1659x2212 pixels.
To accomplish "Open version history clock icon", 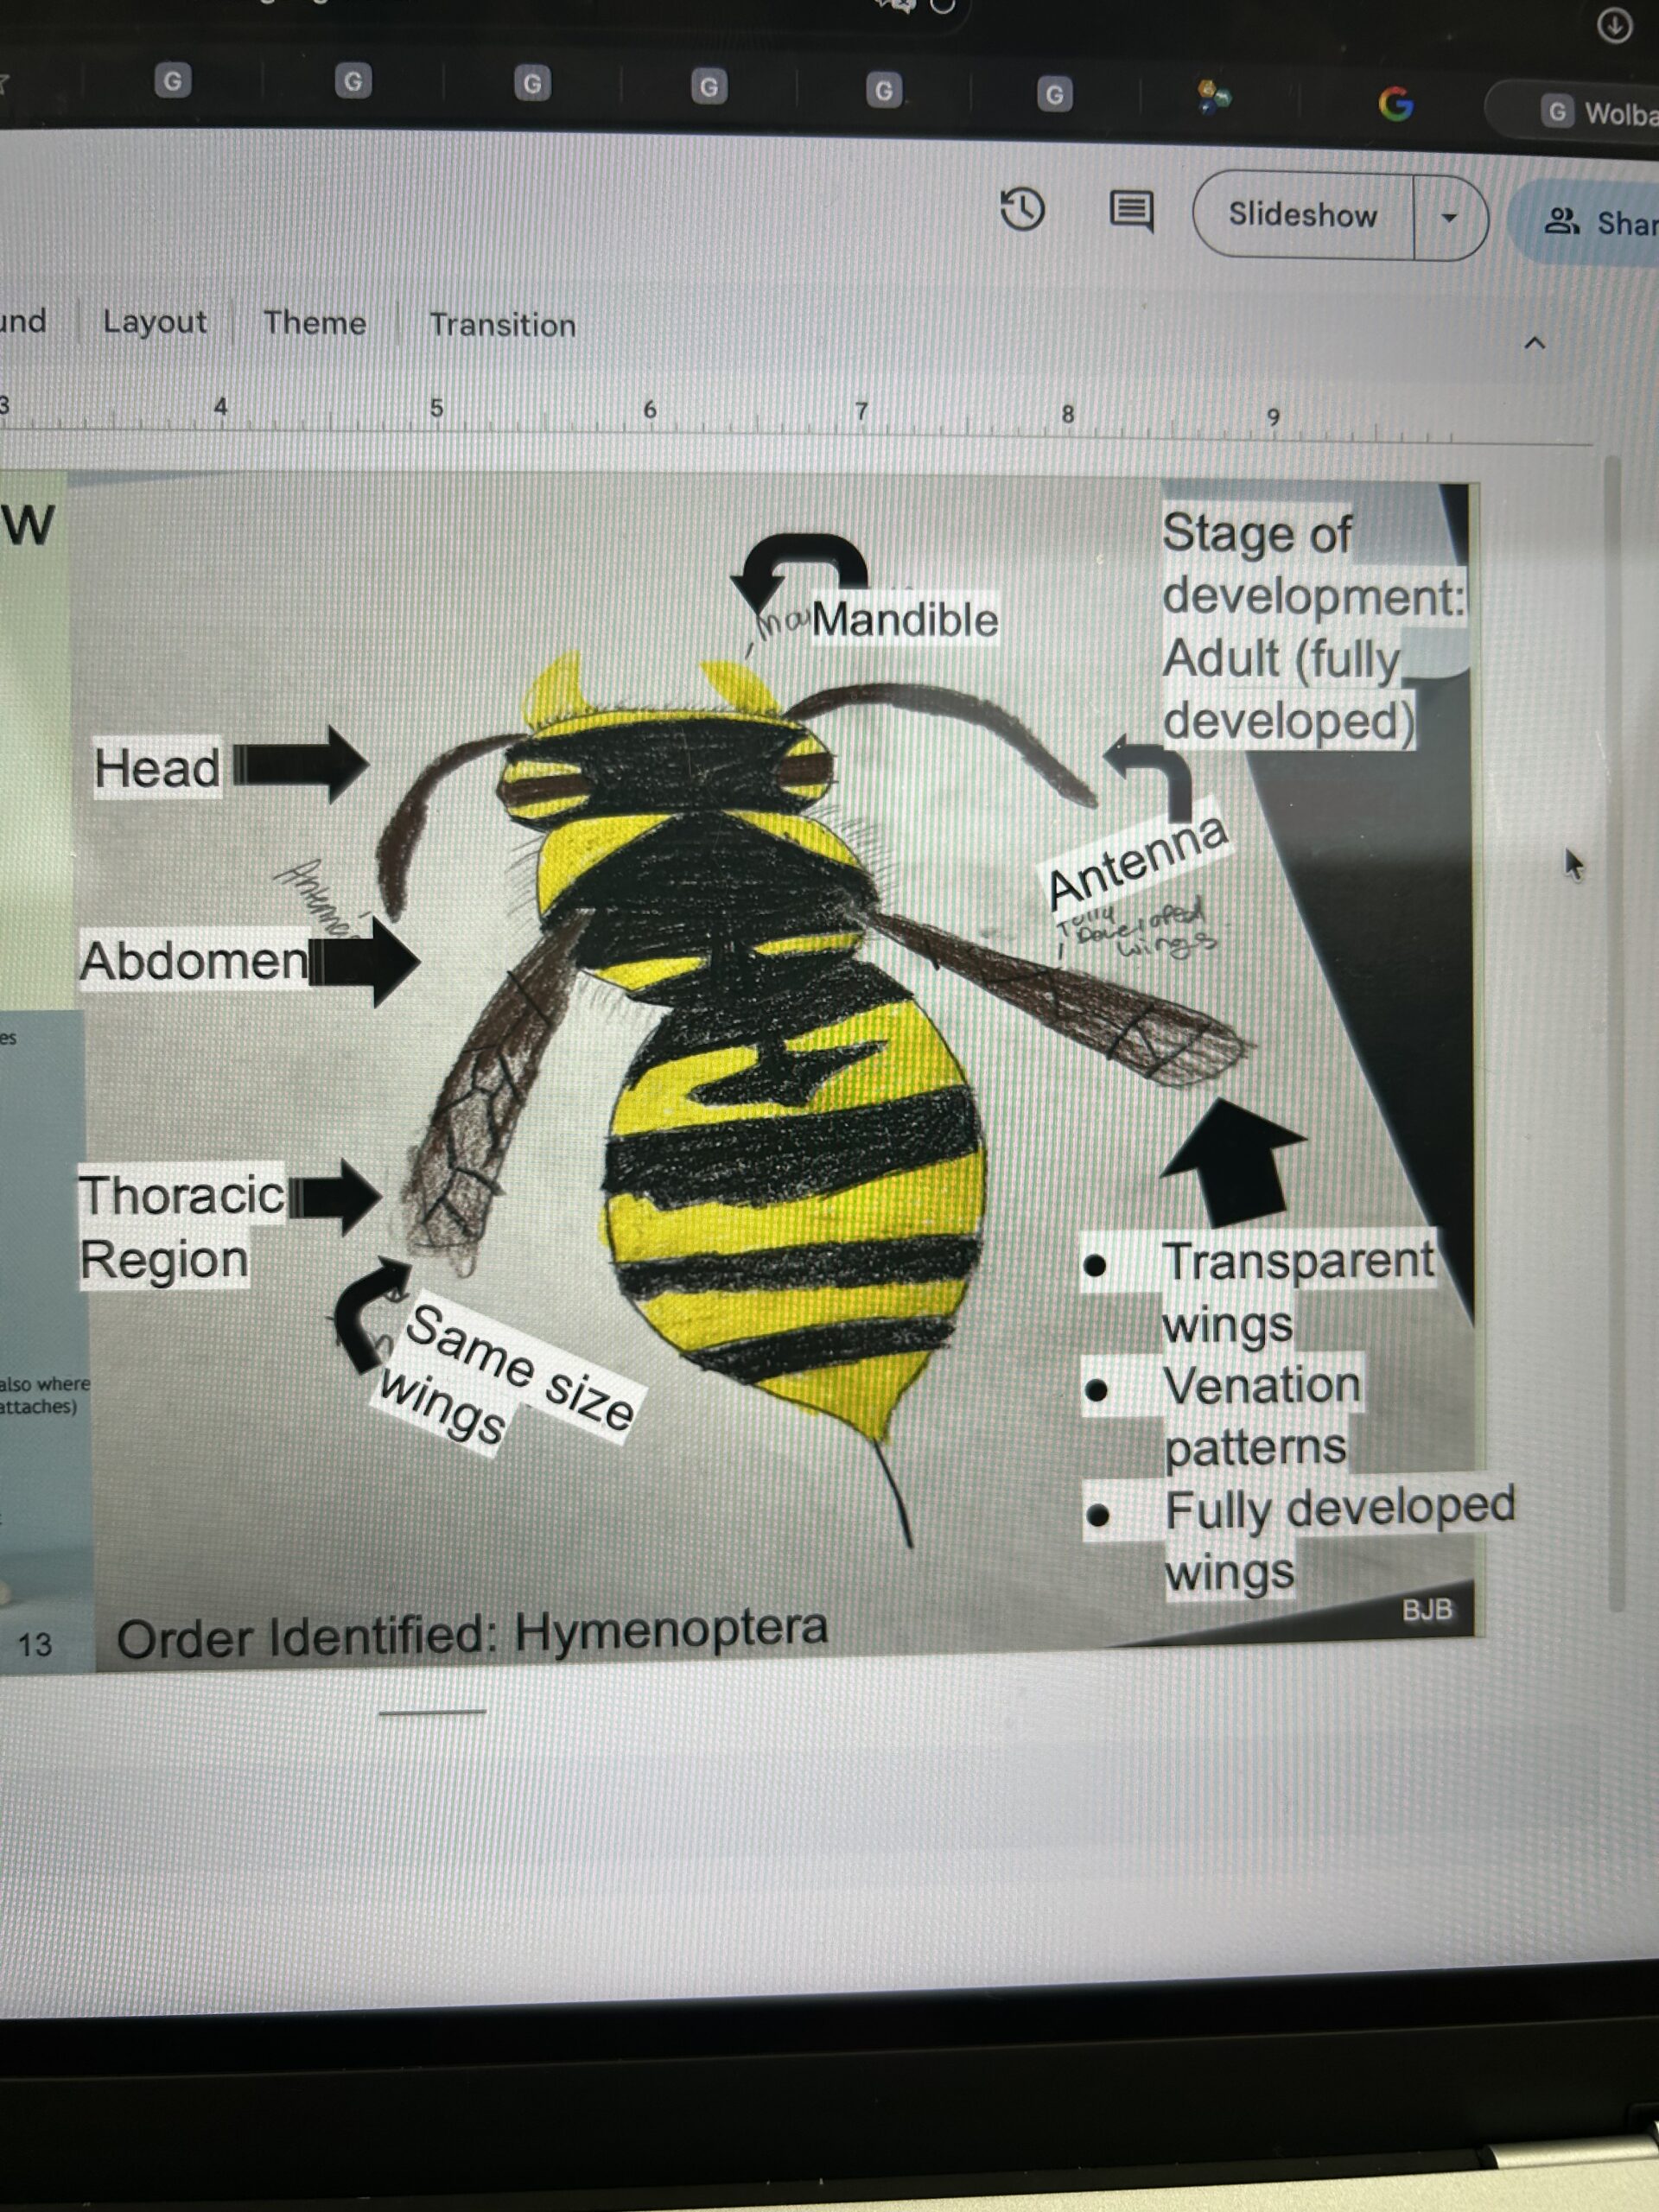I will (1022, 210).
